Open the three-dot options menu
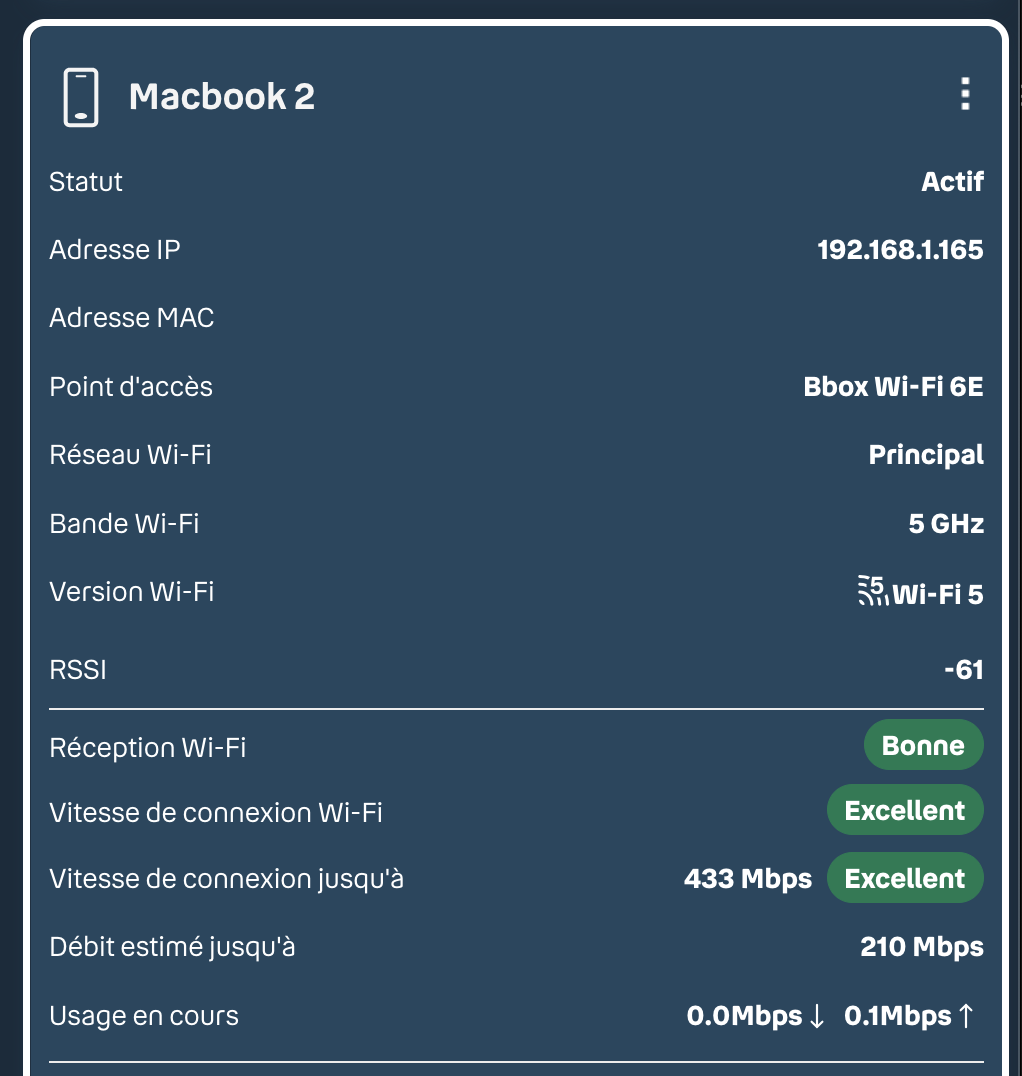 [x=965, y=94]
